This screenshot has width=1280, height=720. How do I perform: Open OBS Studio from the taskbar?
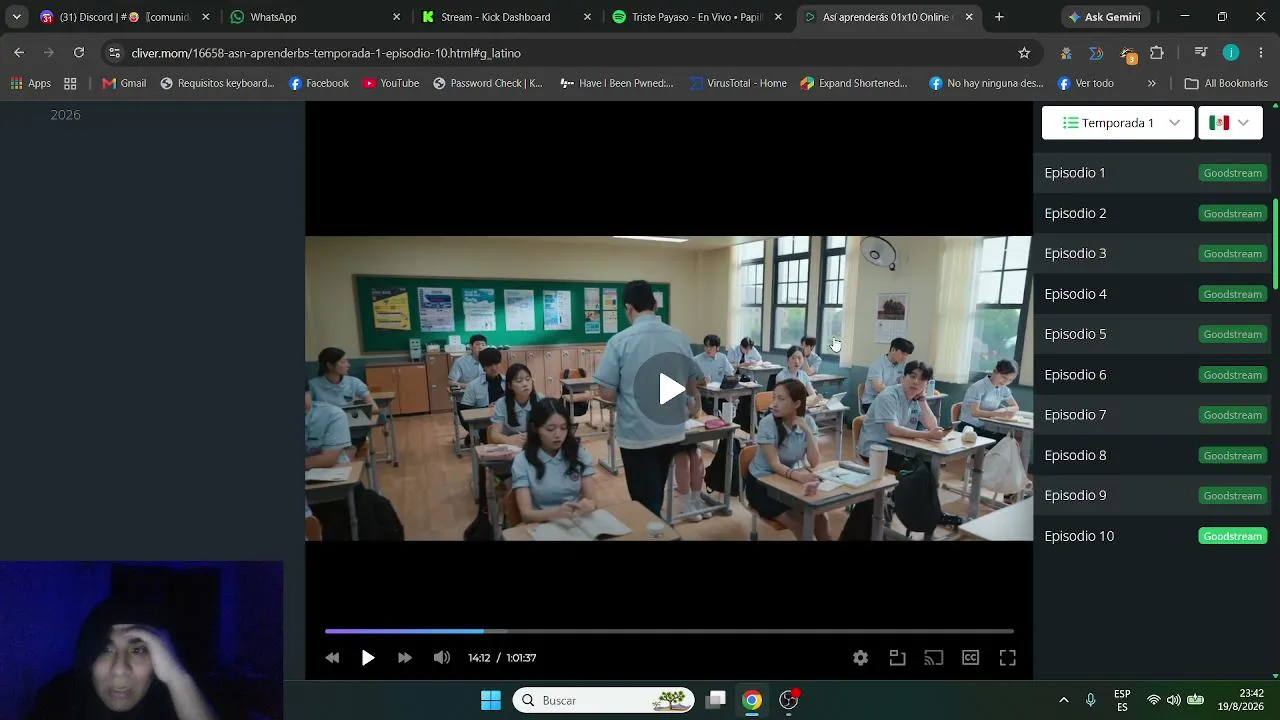(x=789, y=700)
